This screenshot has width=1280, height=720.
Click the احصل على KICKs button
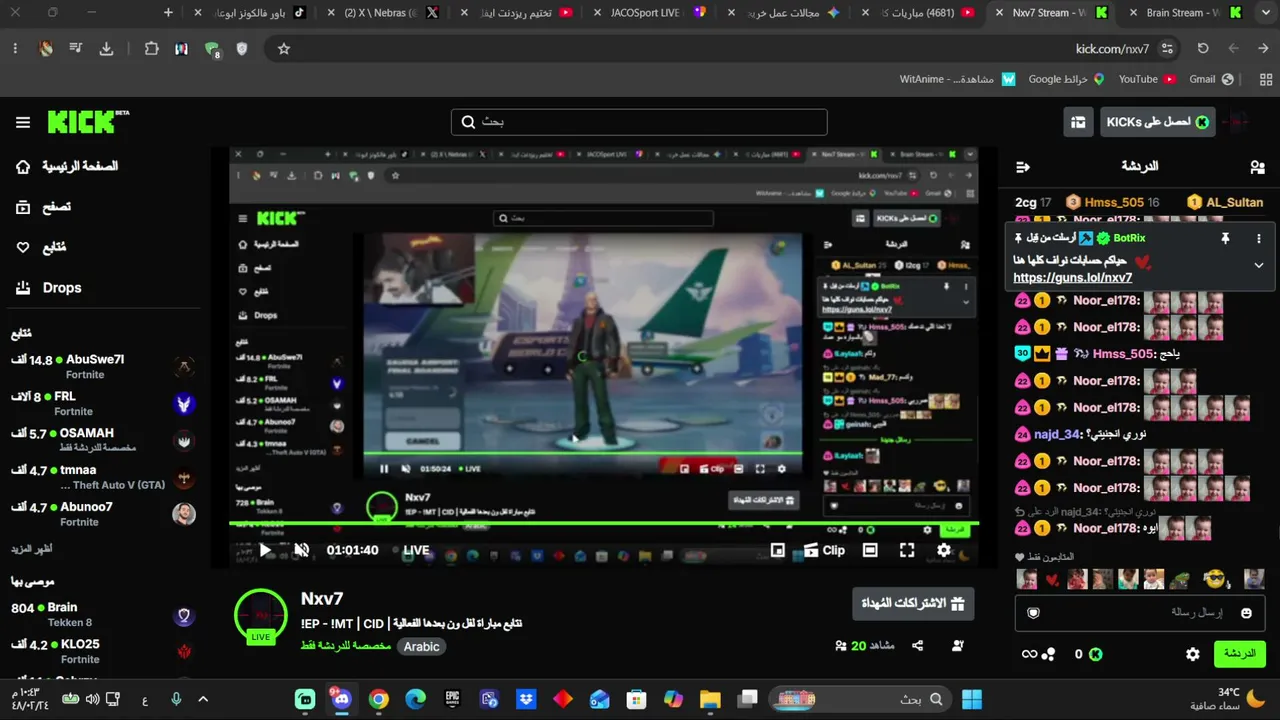click(1158, 122)
